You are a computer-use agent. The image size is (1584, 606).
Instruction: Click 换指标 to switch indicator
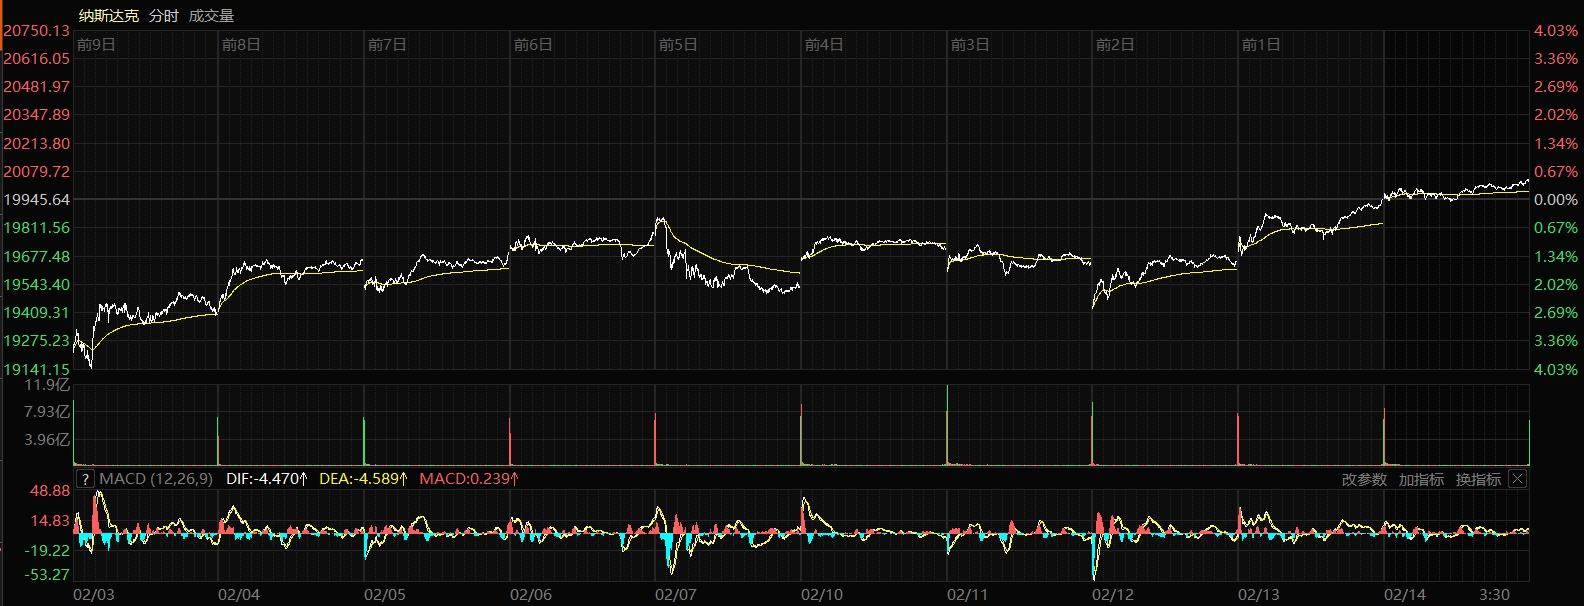click(x=1478, y=480)
